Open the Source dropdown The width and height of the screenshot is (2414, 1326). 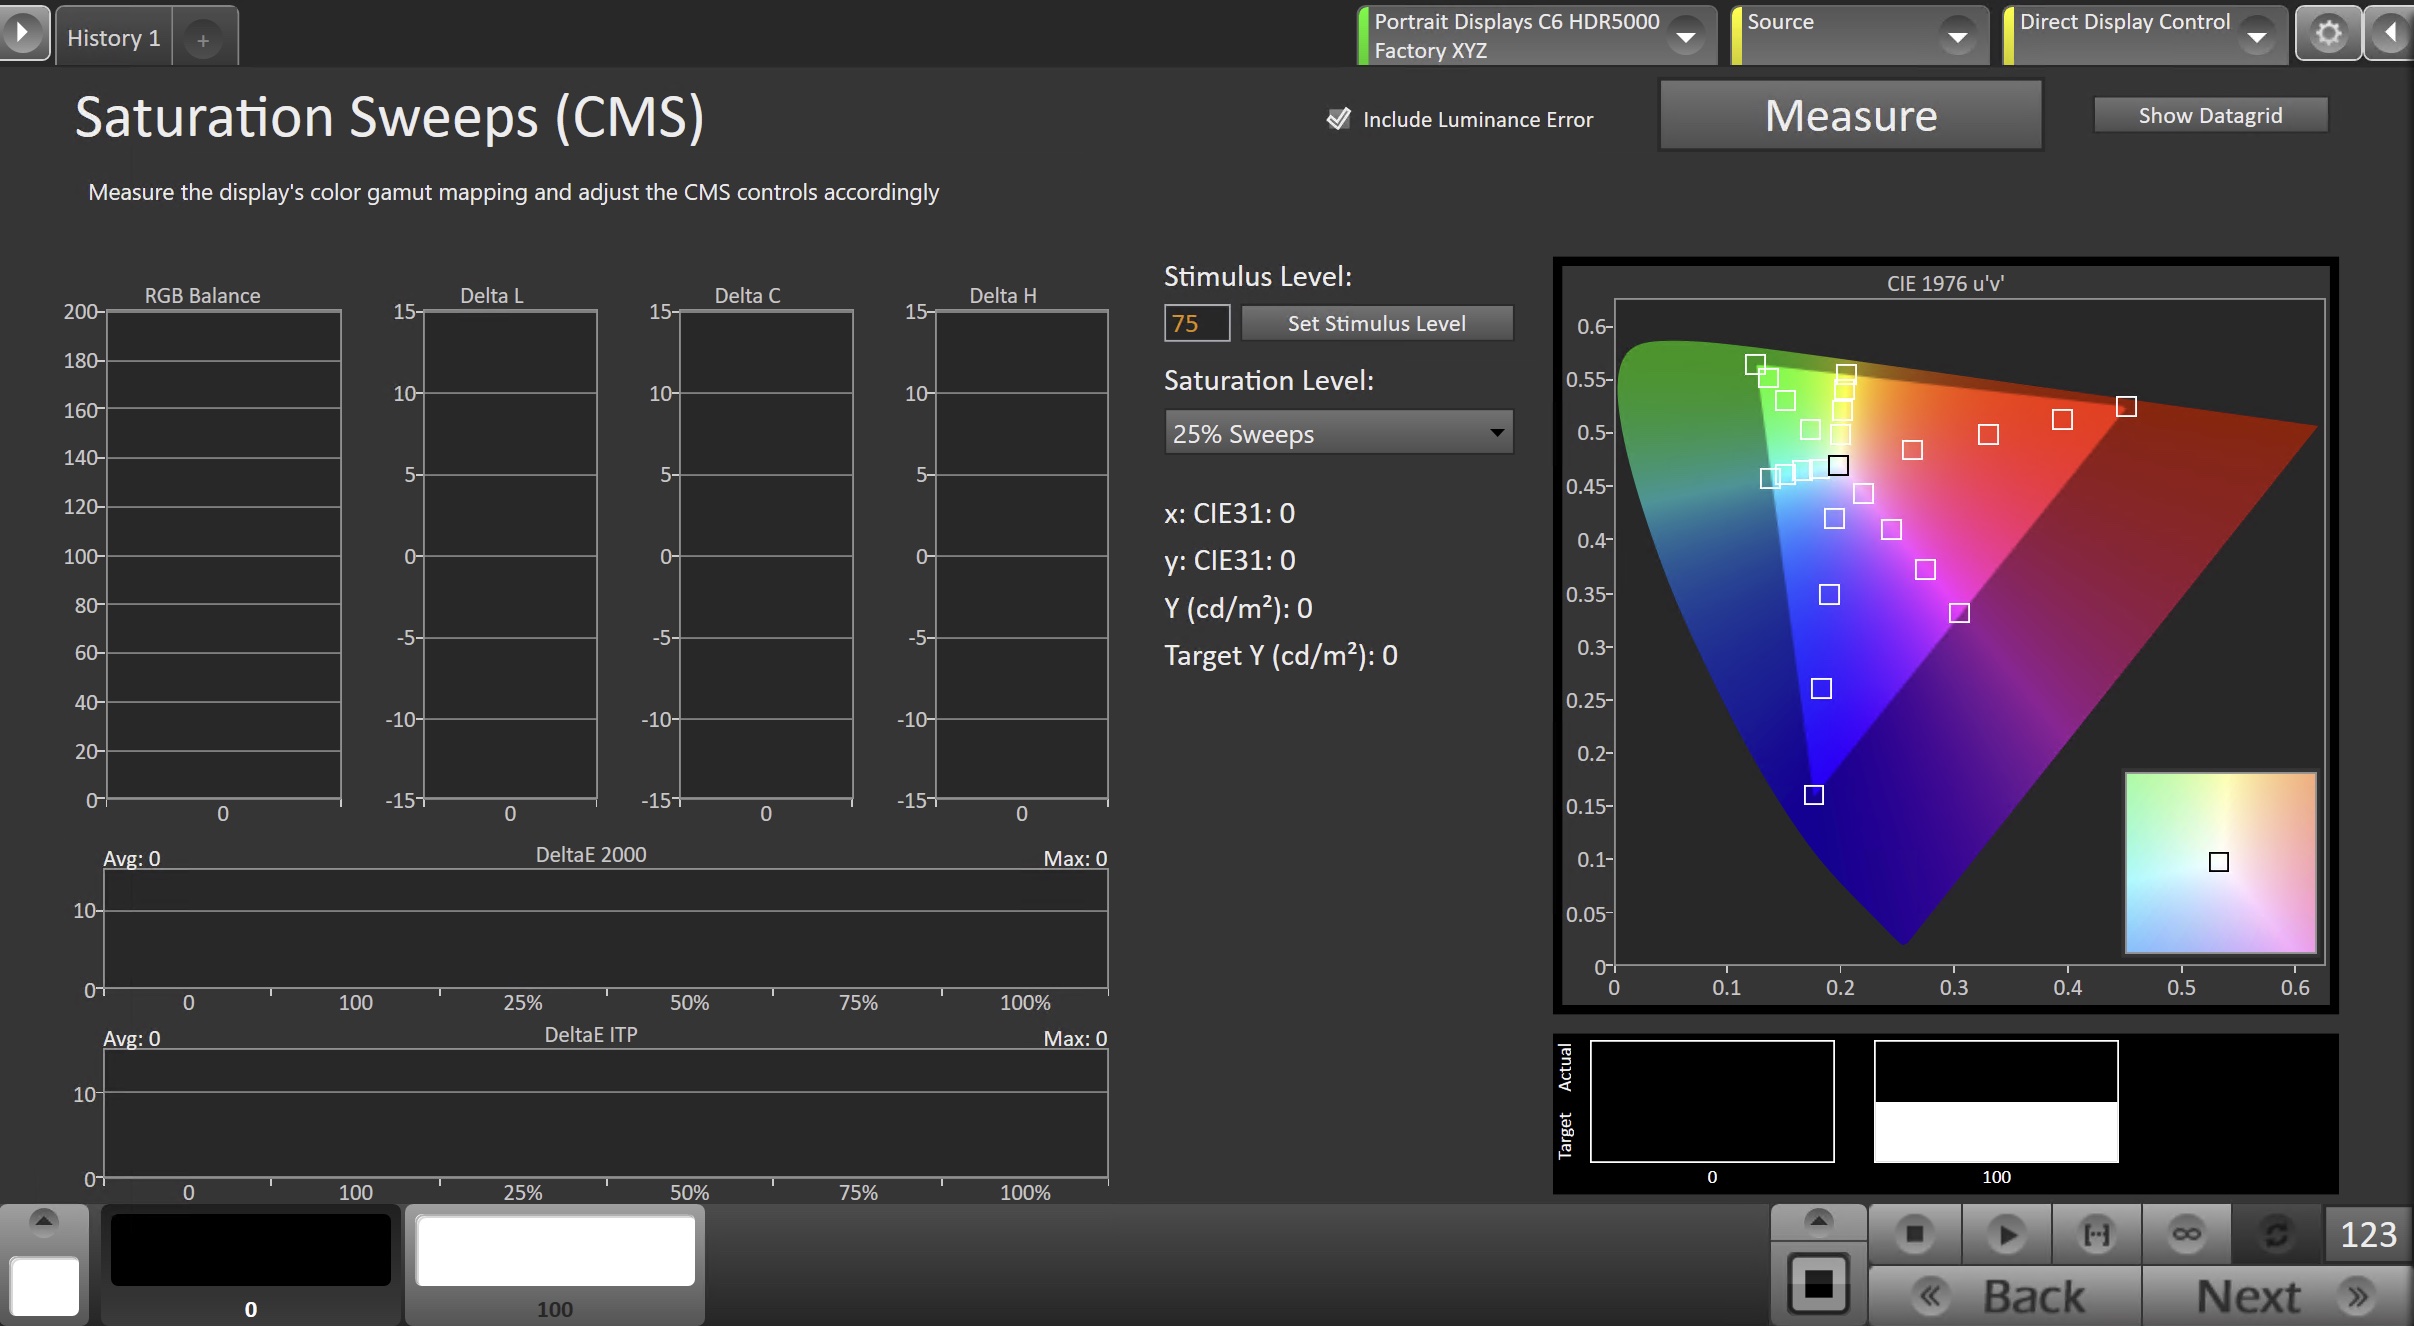(x=1957, y=37)
